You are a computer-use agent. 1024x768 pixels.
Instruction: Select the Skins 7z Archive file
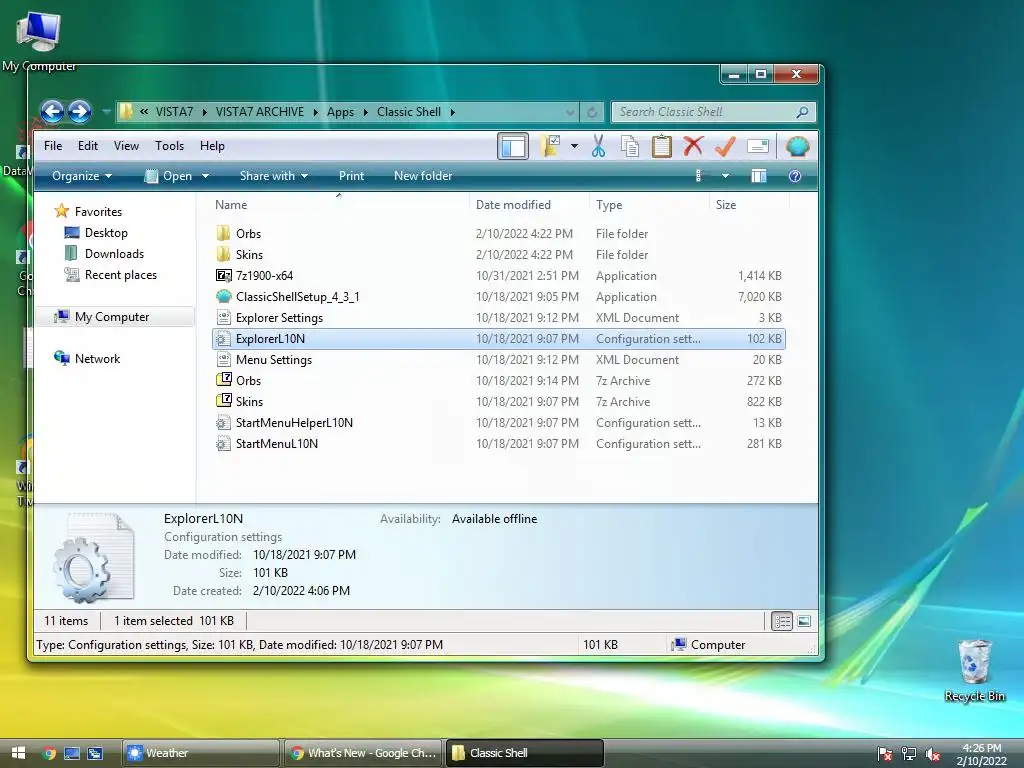tap(499, 401)
